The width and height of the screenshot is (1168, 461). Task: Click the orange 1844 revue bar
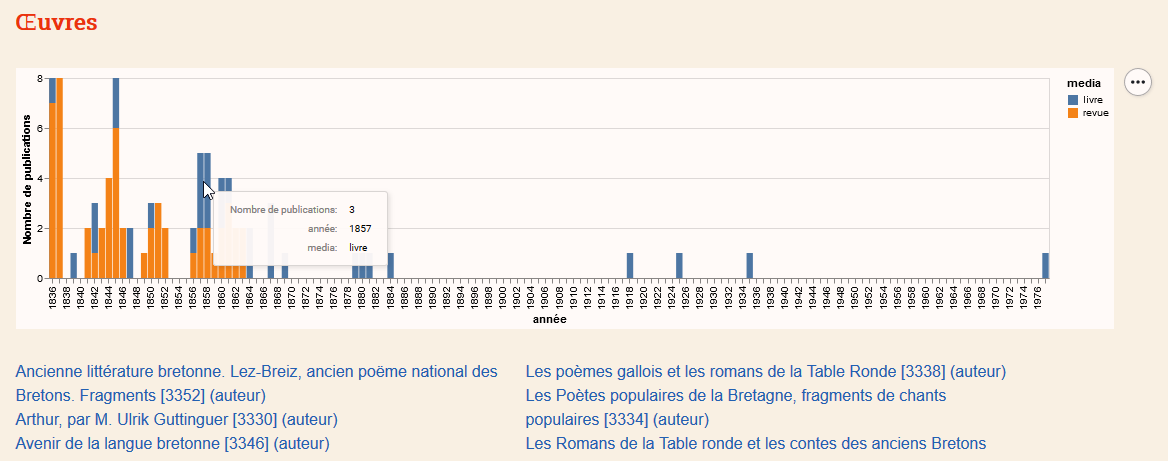(x=109, y=228)
